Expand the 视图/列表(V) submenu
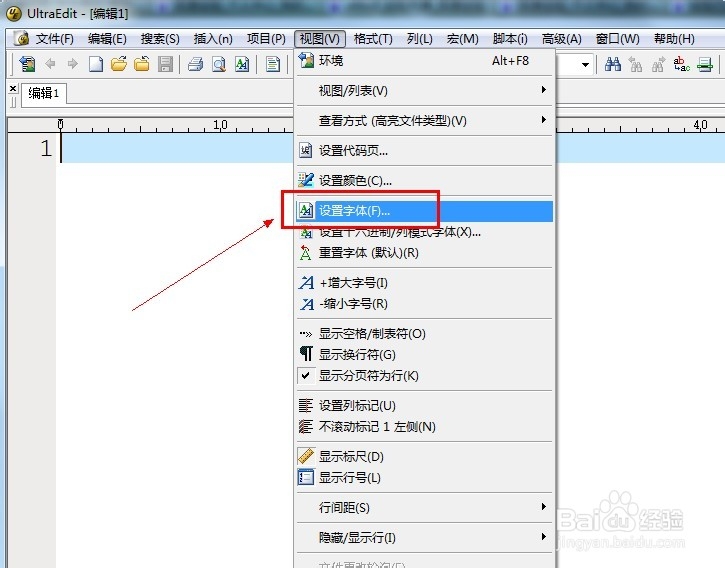 pos(424,91)
